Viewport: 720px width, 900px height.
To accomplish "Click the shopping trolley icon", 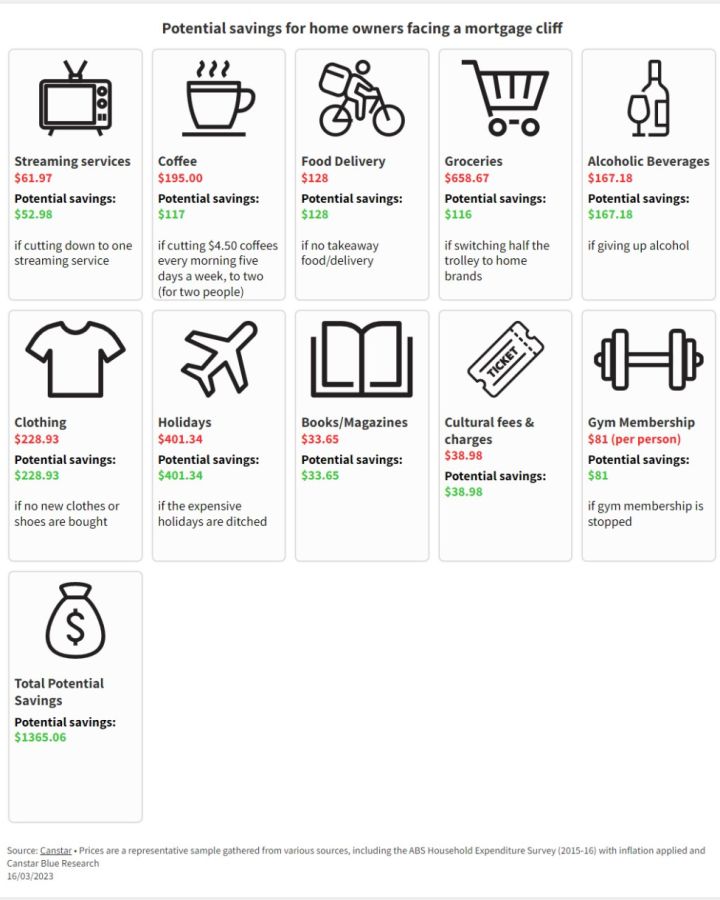I will click(x=505, y=98).
